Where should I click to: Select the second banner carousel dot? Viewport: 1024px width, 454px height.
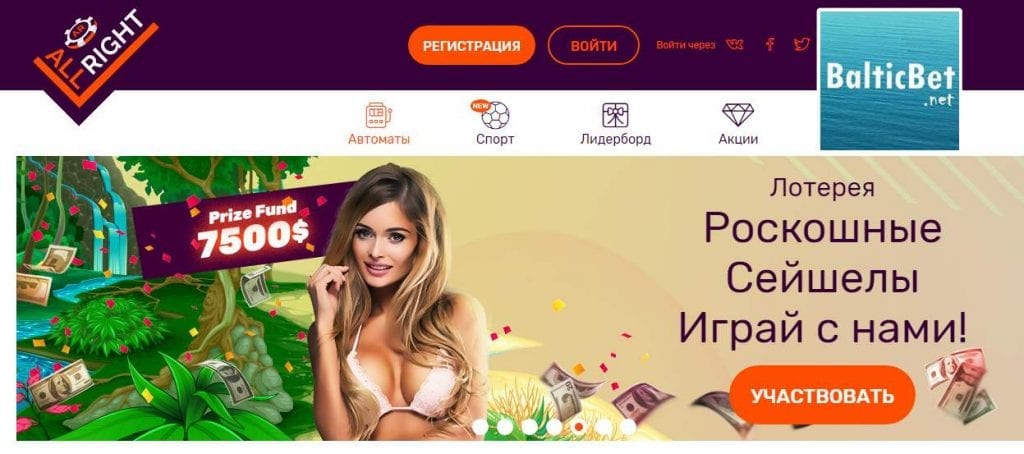[x=505, y=427]
